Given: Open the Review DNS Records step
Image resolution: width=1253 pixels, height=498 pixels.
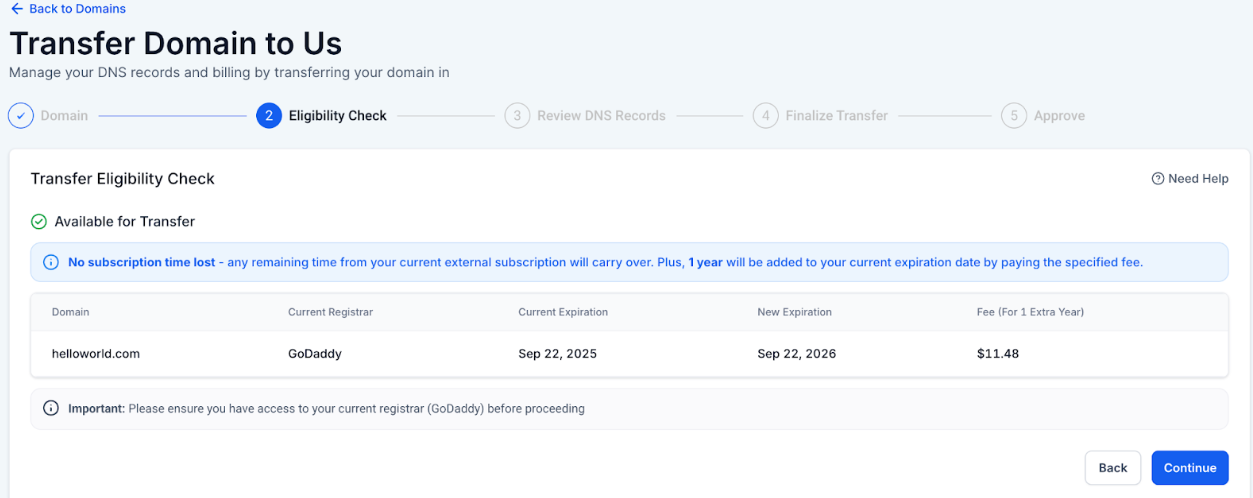Looking at the screenshot, I should coord(601,116).
